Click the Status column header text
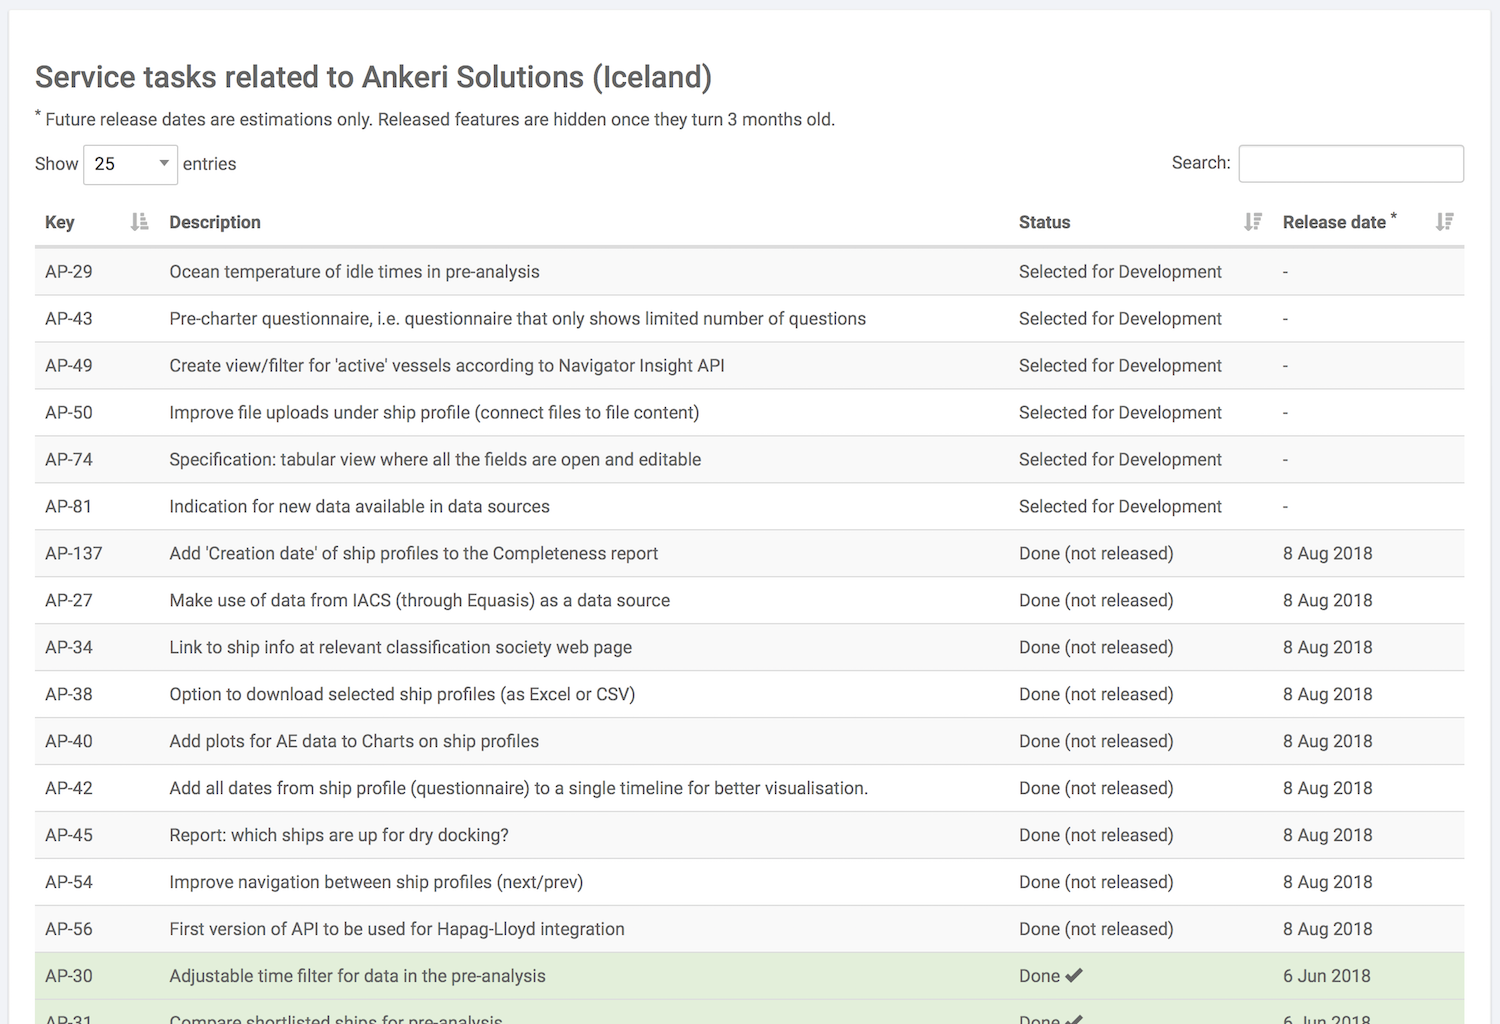Screen dimensions: 1500x1024 pyautogui.click(x=1044, y=222)
